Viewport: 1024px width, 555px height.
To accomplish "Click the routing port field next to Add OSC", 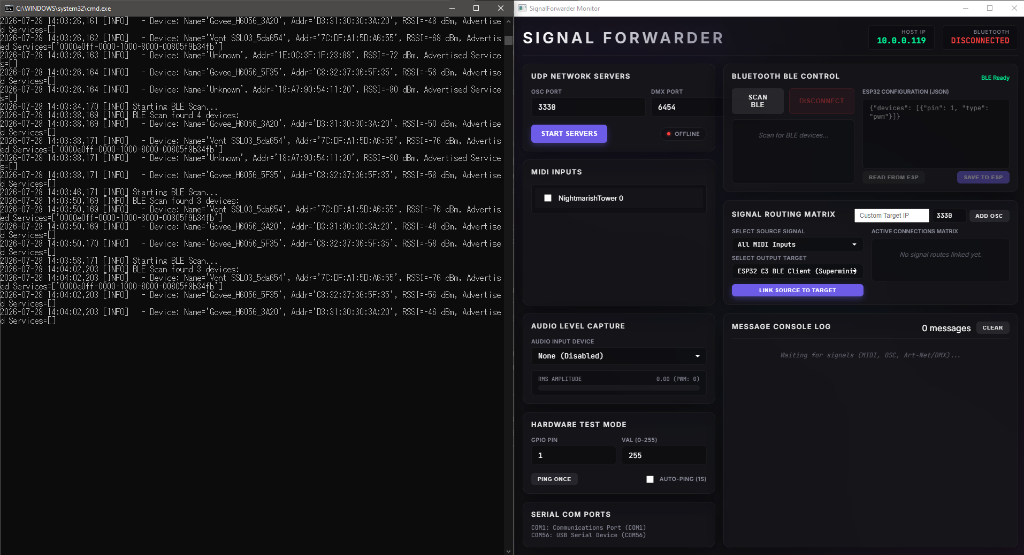I will (x=949, y=215).
